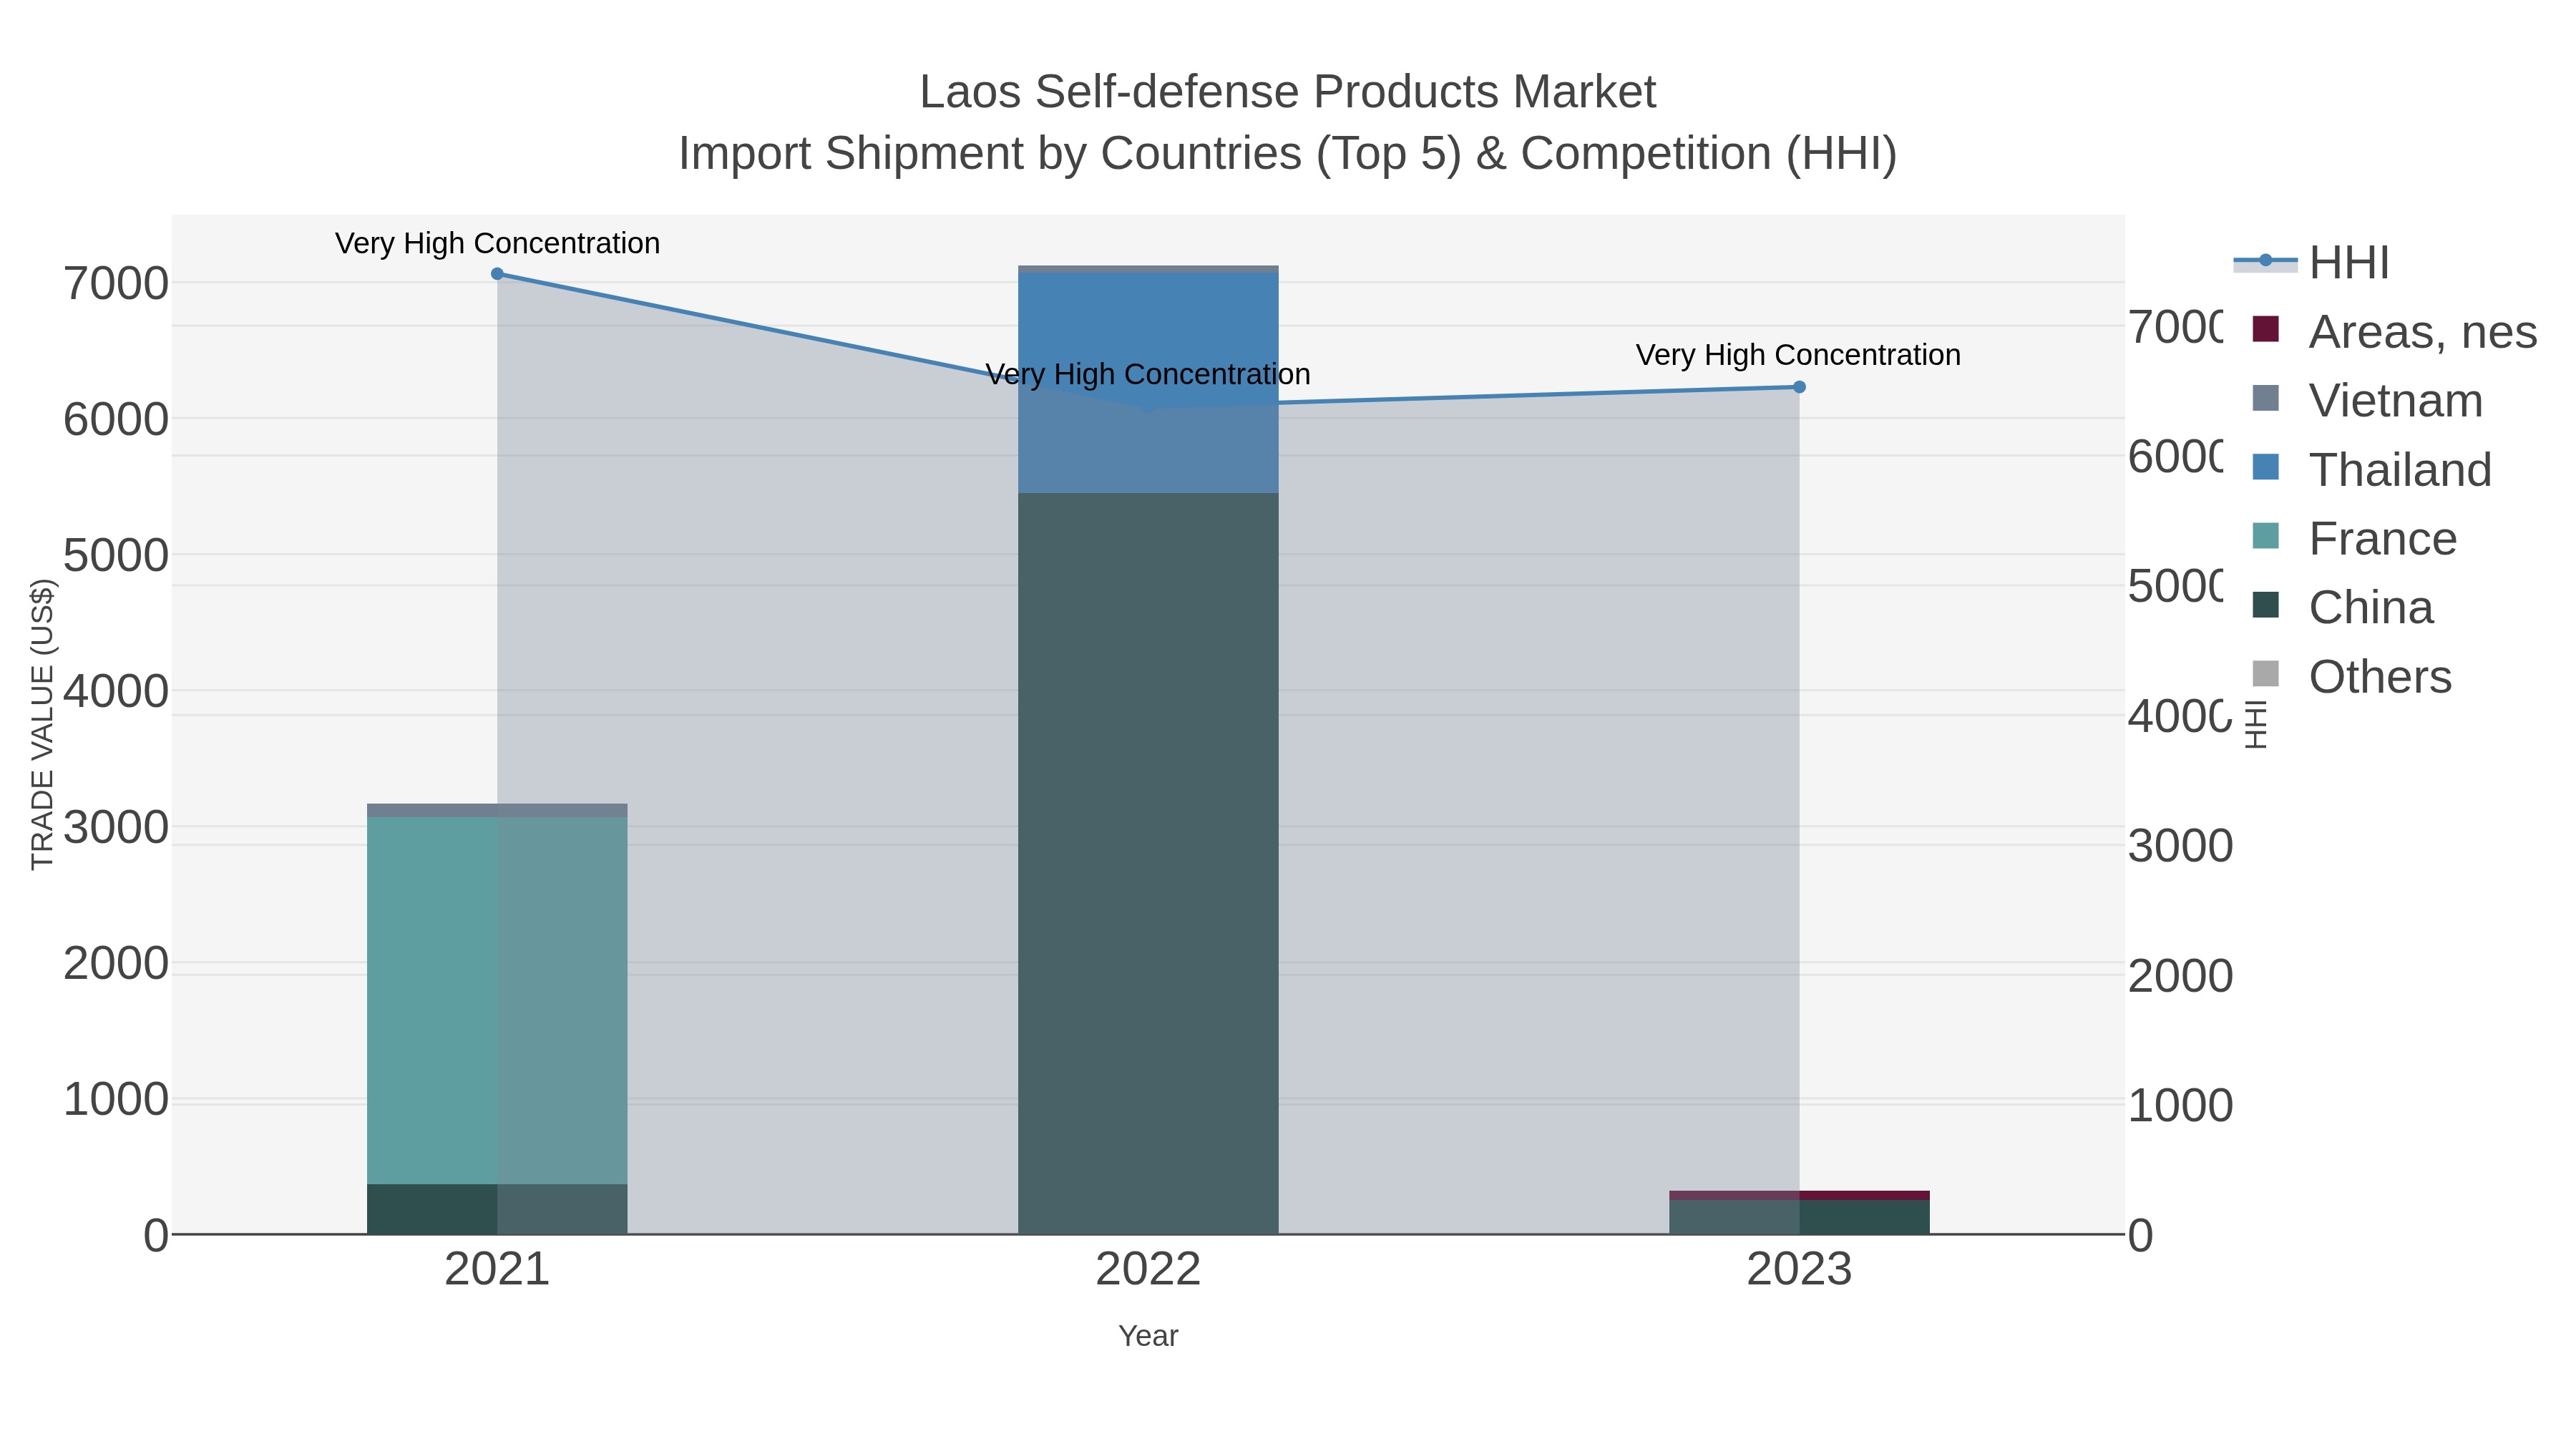Click the 2021 x-axis label
The height and width of the screenshot is (1449, 2576).
coord(497,1270)
